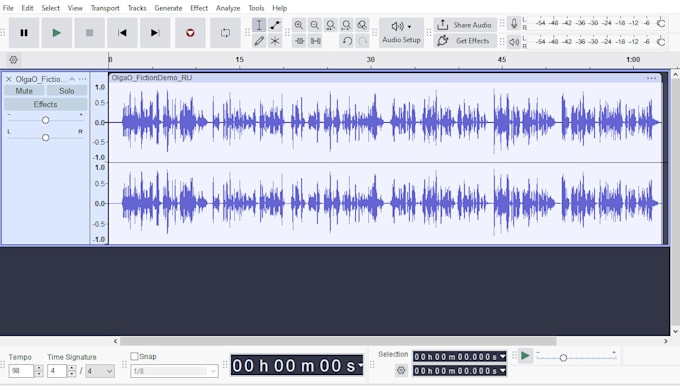Image resolution: width=680 pixels, height=386 pixels.
Task: Click the microphone record meter icon
Action: [x=514, y=23]
